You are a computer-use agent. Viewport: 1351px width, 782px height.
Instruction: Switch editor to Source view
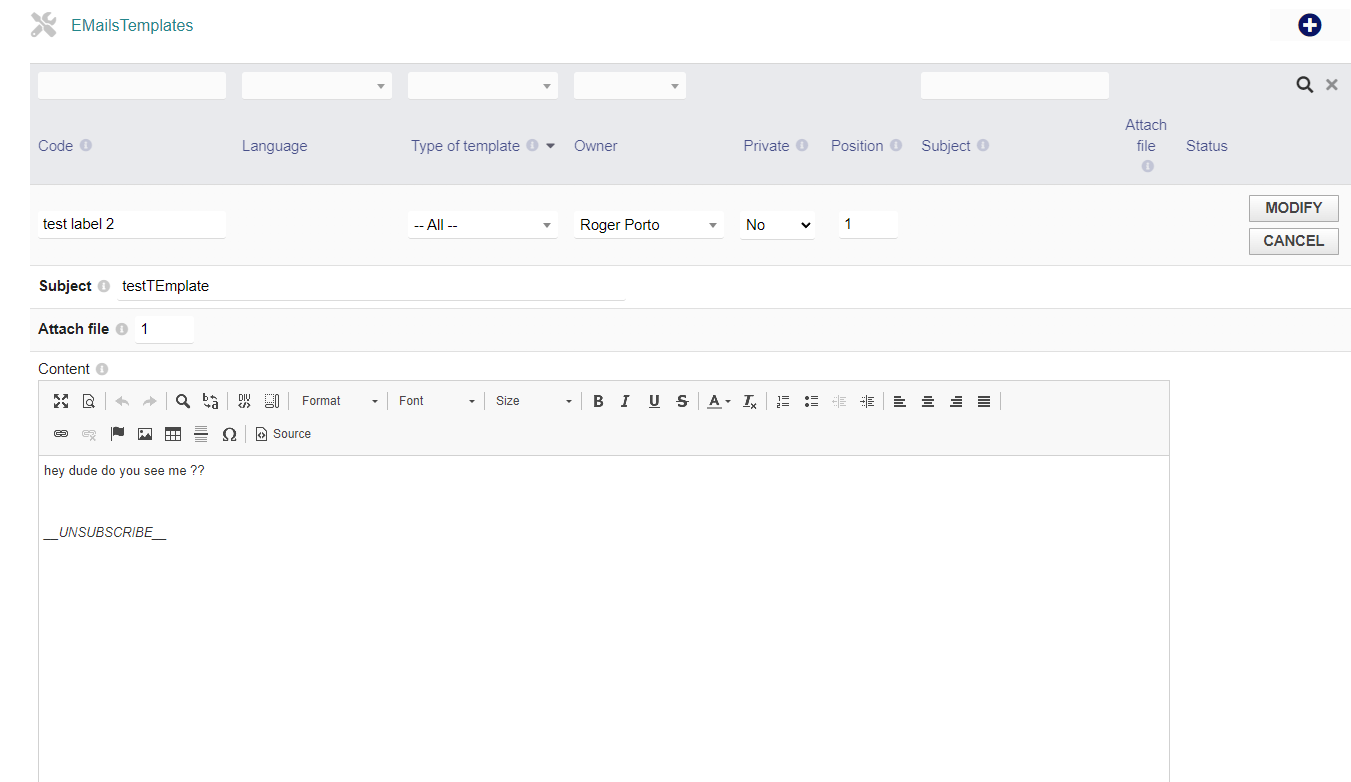(283, 434)
